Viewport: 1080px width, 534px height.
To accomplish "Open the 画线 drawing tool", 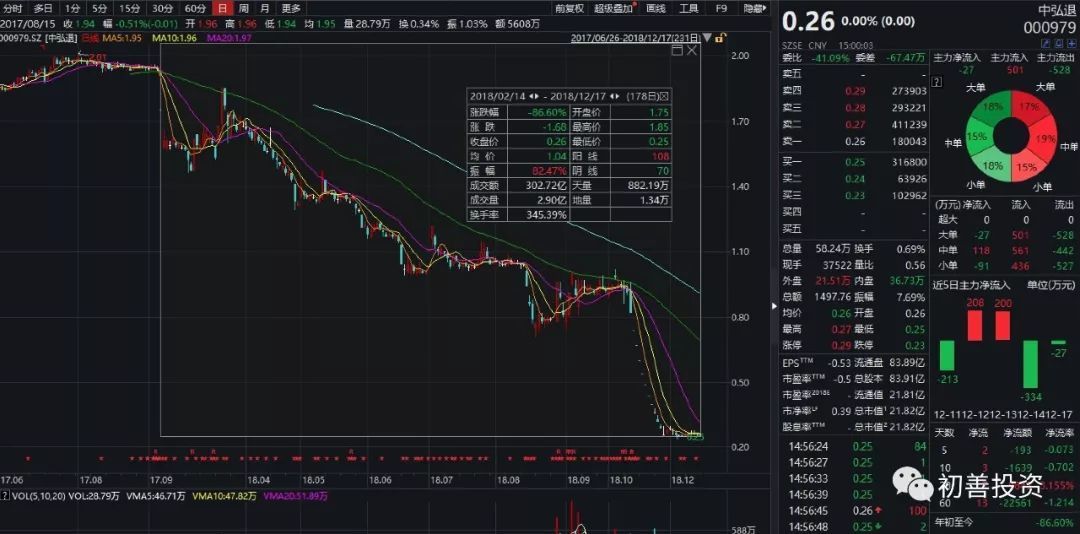I will pos(655,8).
